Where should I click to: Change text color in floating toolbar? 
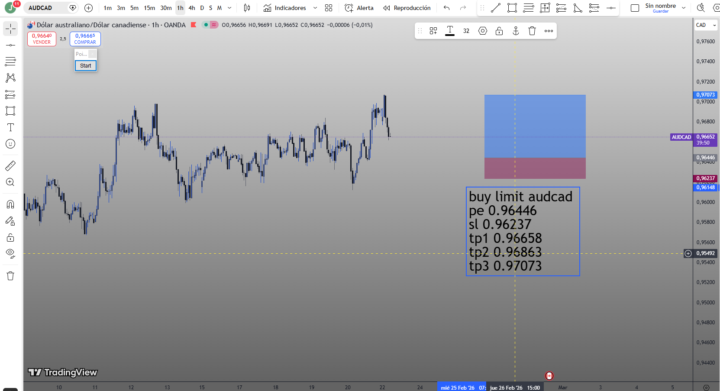point(450,31)
